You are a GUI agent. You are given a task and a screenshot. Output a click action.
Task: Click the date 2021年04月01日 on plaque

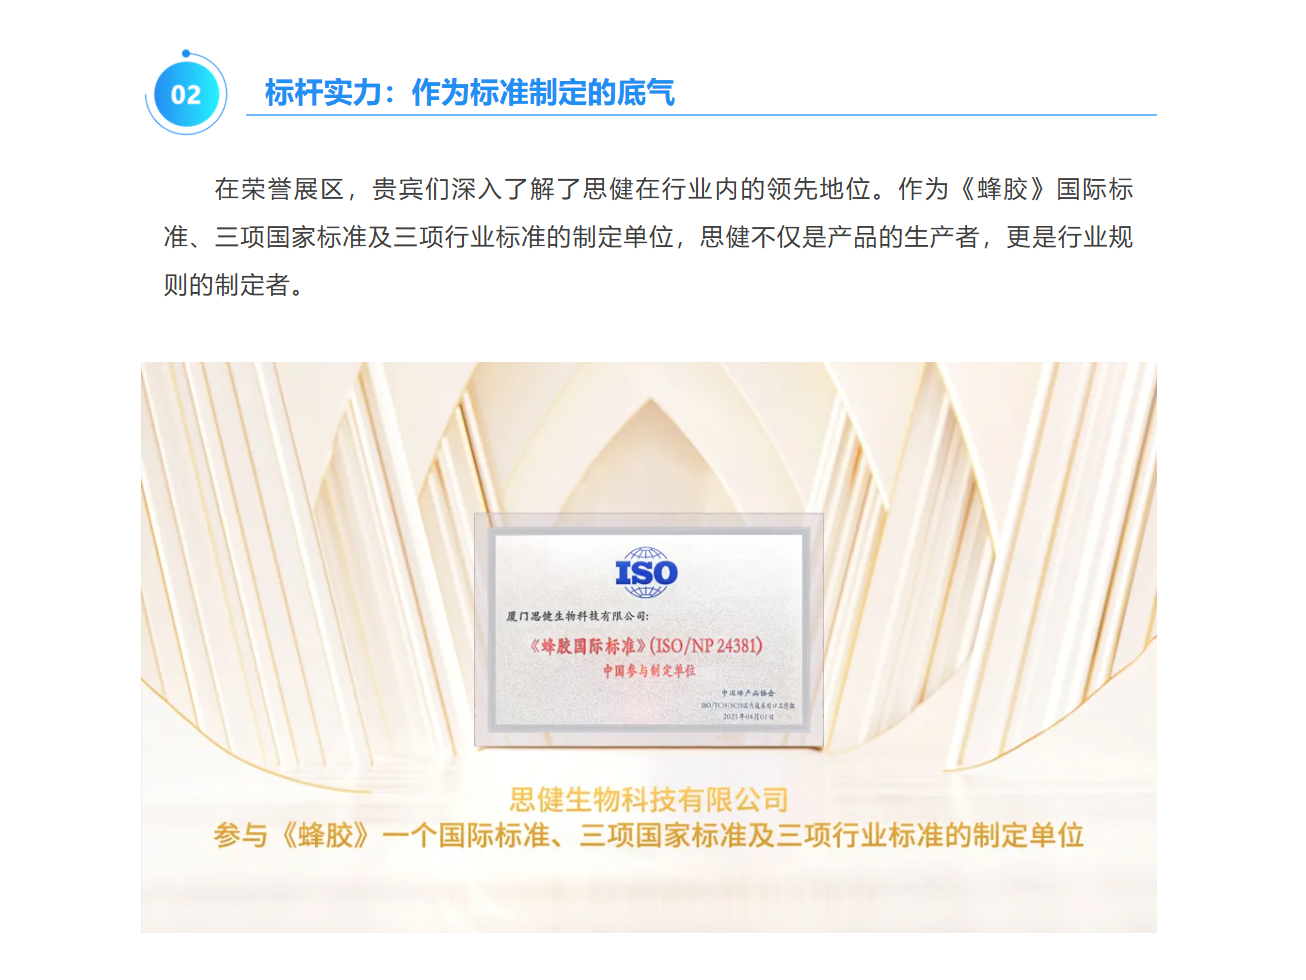click(x=748, y=717)
